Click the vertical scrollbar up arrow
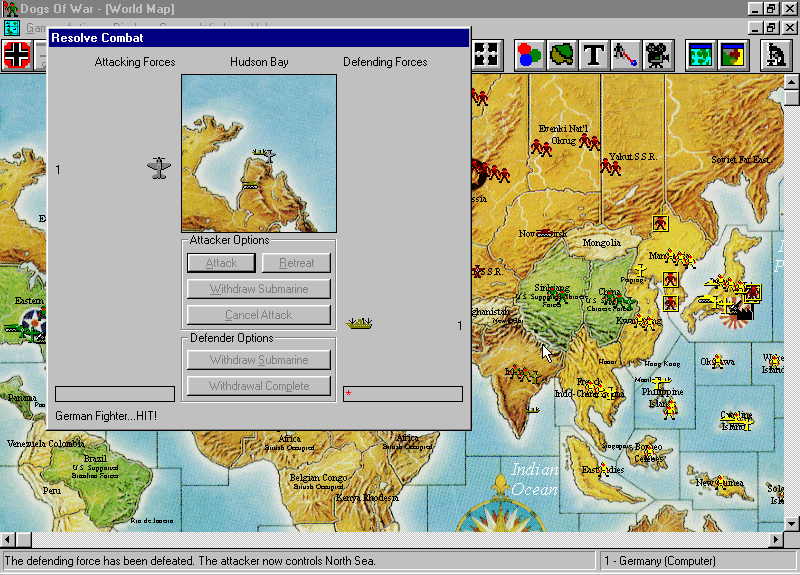This screenshot has height=575, width=800. [x=791, y=82]
